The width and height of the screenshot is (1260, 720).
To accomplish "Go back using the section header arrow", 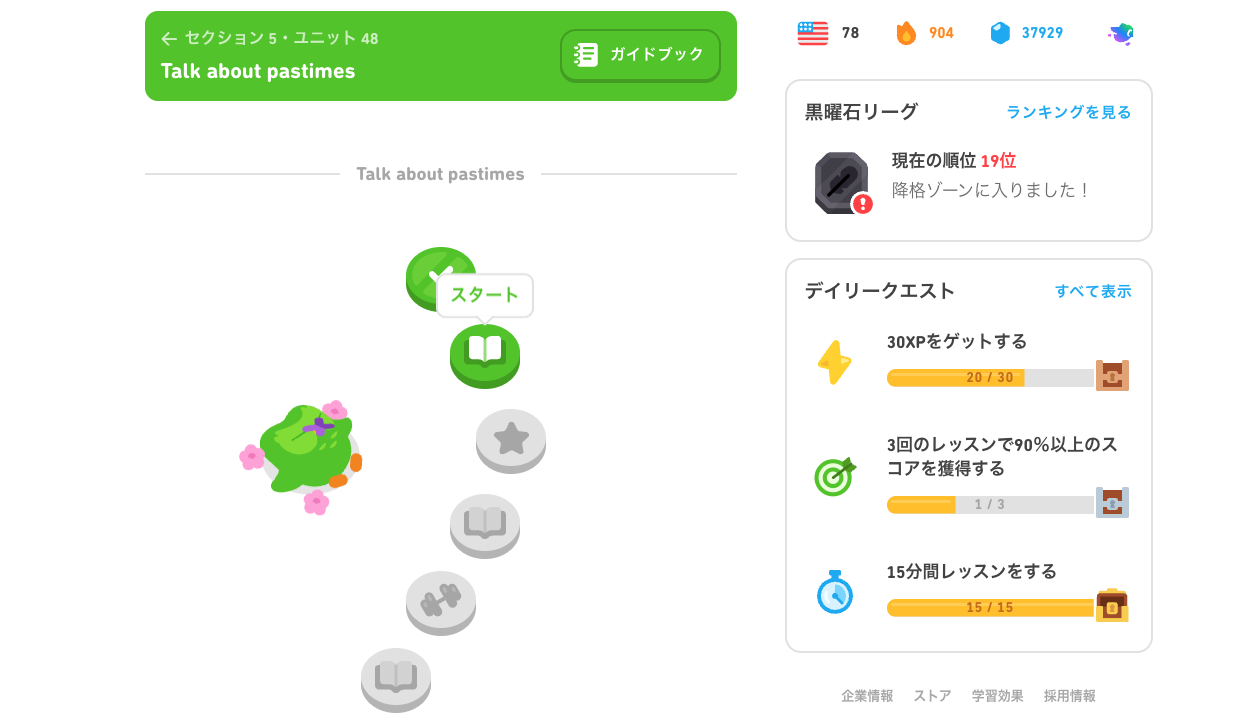I will click(x=169, y=39).
